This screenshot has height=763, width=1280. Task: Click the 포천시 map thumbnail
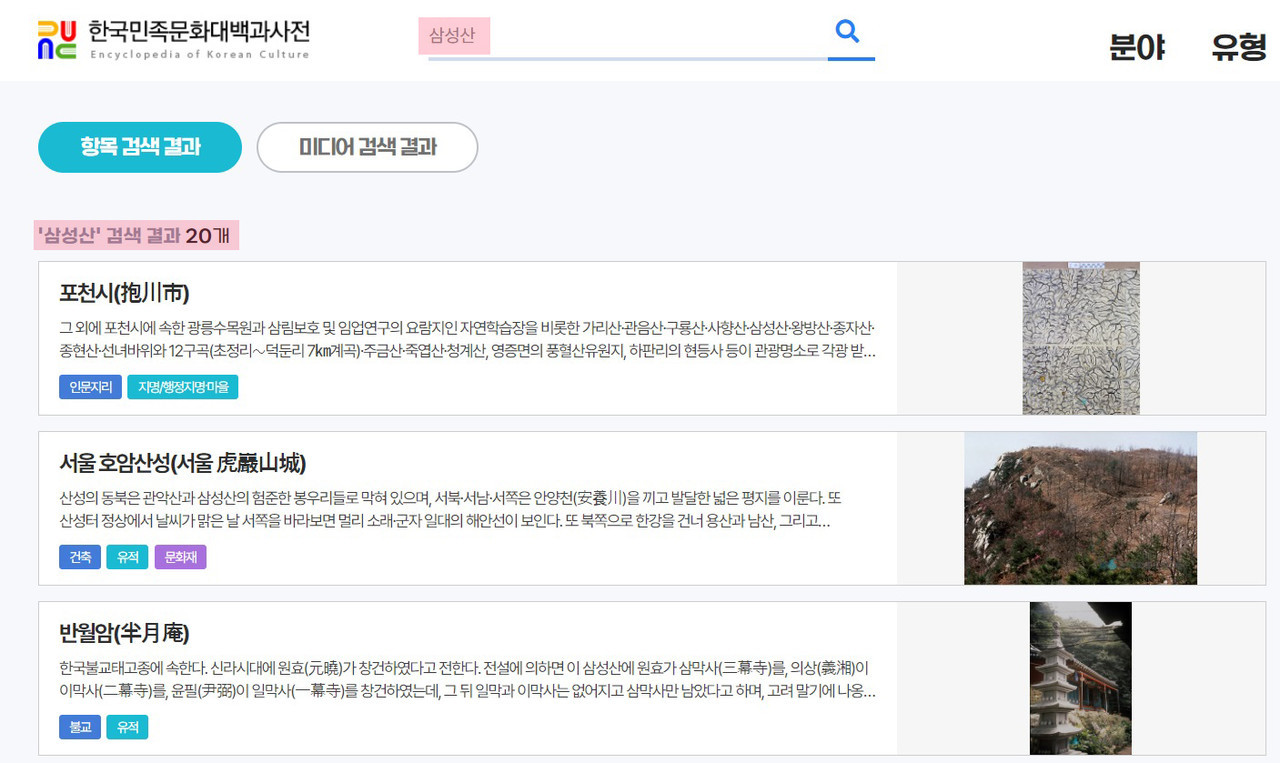pos(1080,337)
